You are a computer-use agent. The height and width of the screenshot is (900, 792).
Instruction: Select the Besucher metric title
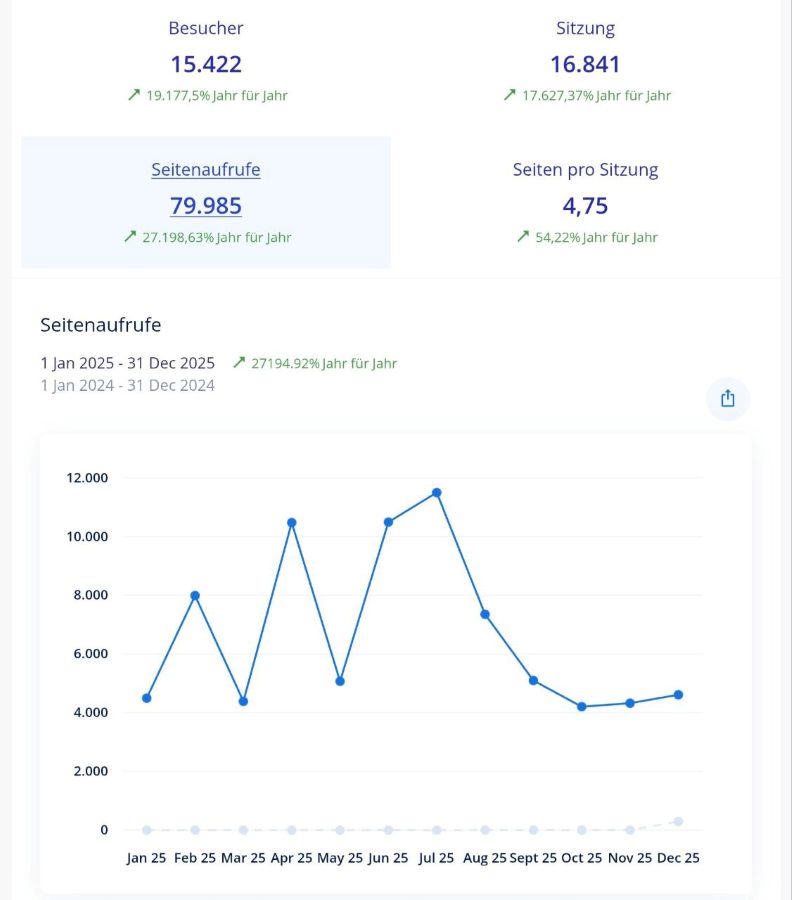(206, 28)
